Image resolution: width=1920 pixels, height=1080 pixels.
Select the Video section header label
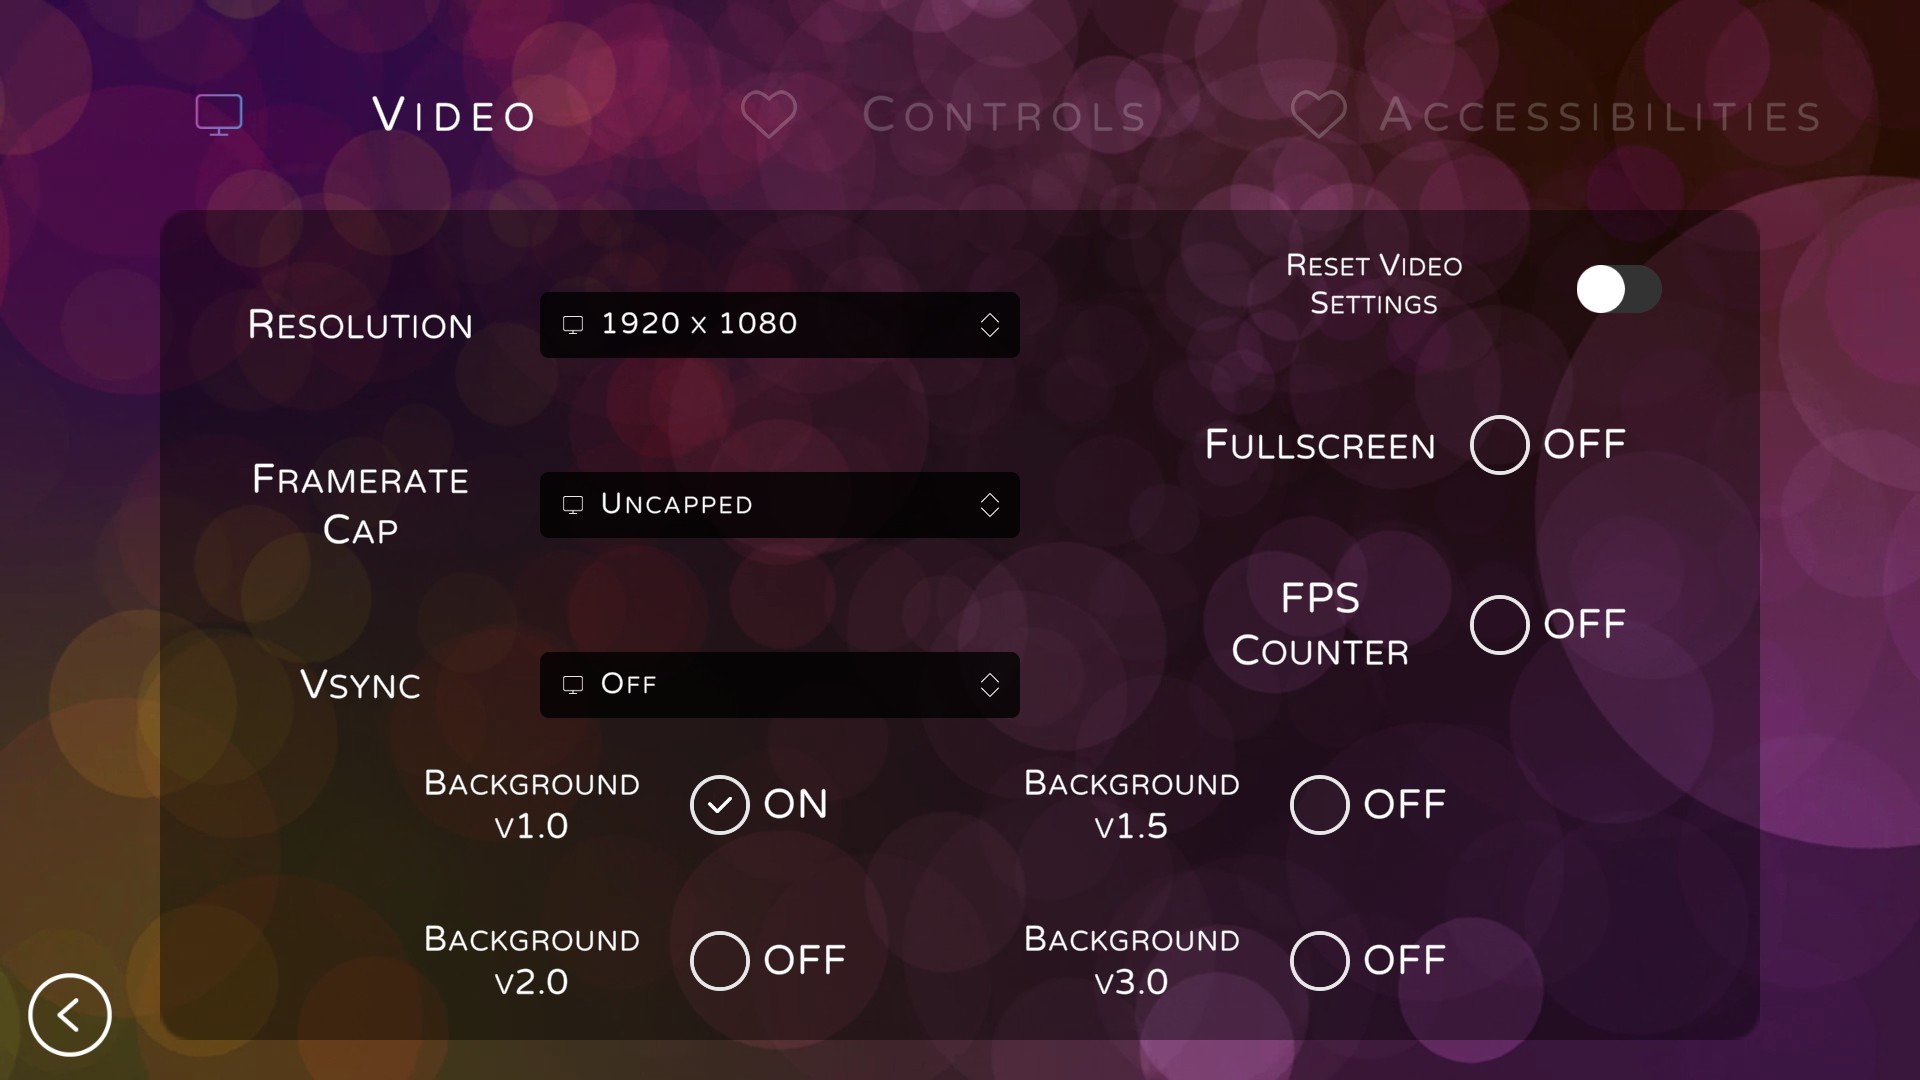pyautogui.click(x=453, y=114)
